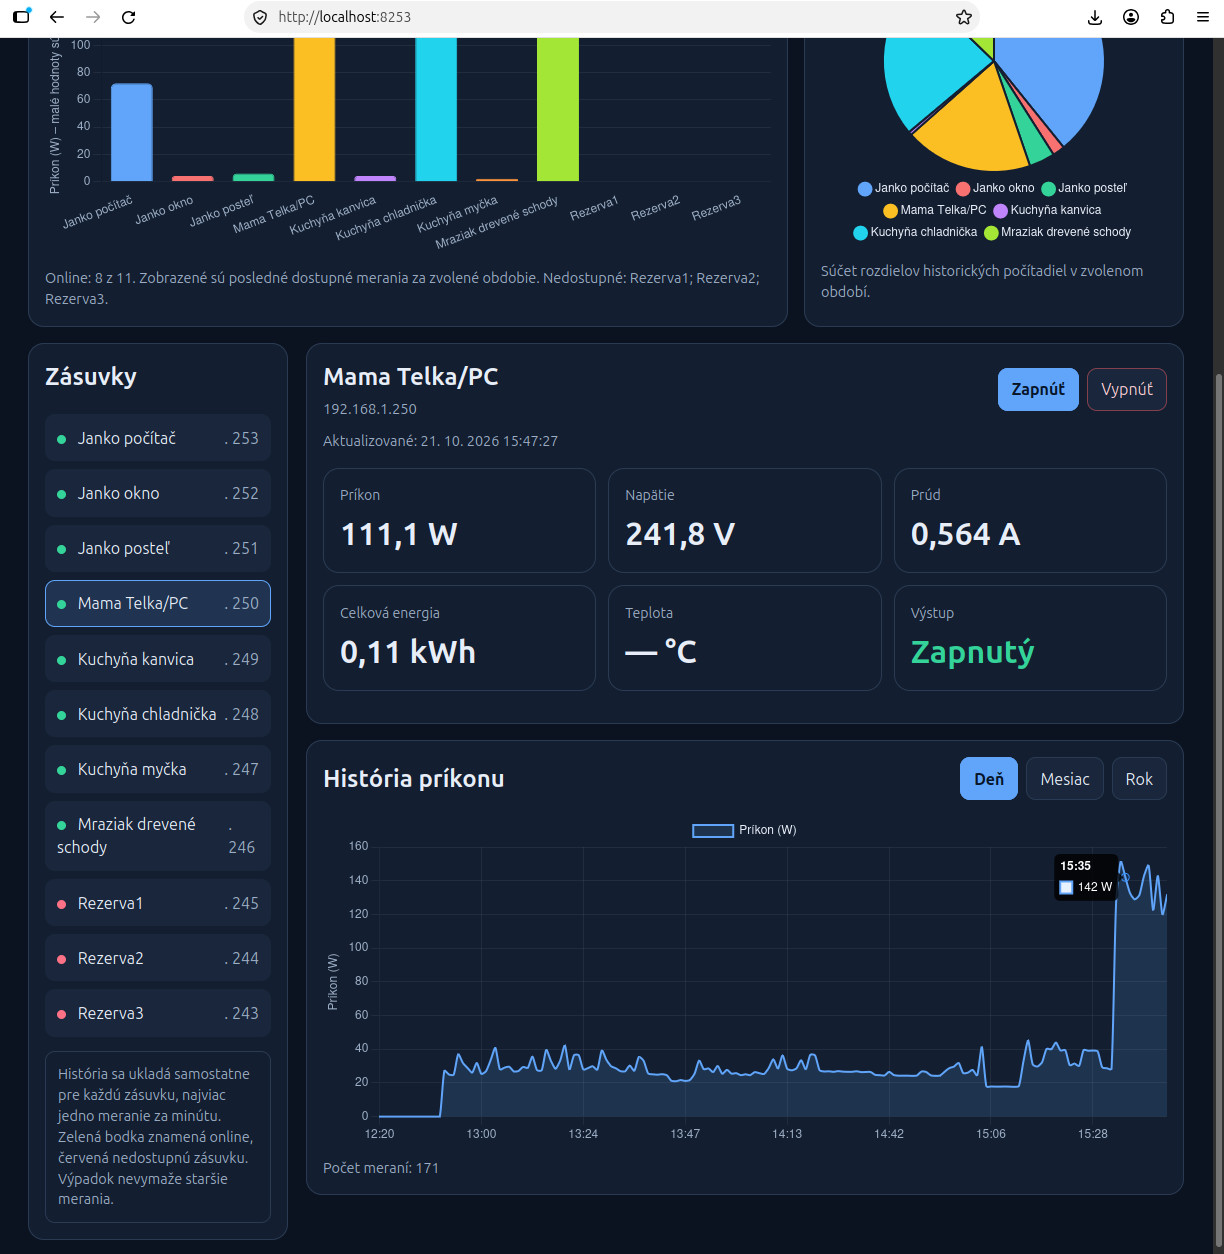1224x1254 pixels.
Task: Click the Mraziak drevené schody green bar
Action: (x=558, y=109)
